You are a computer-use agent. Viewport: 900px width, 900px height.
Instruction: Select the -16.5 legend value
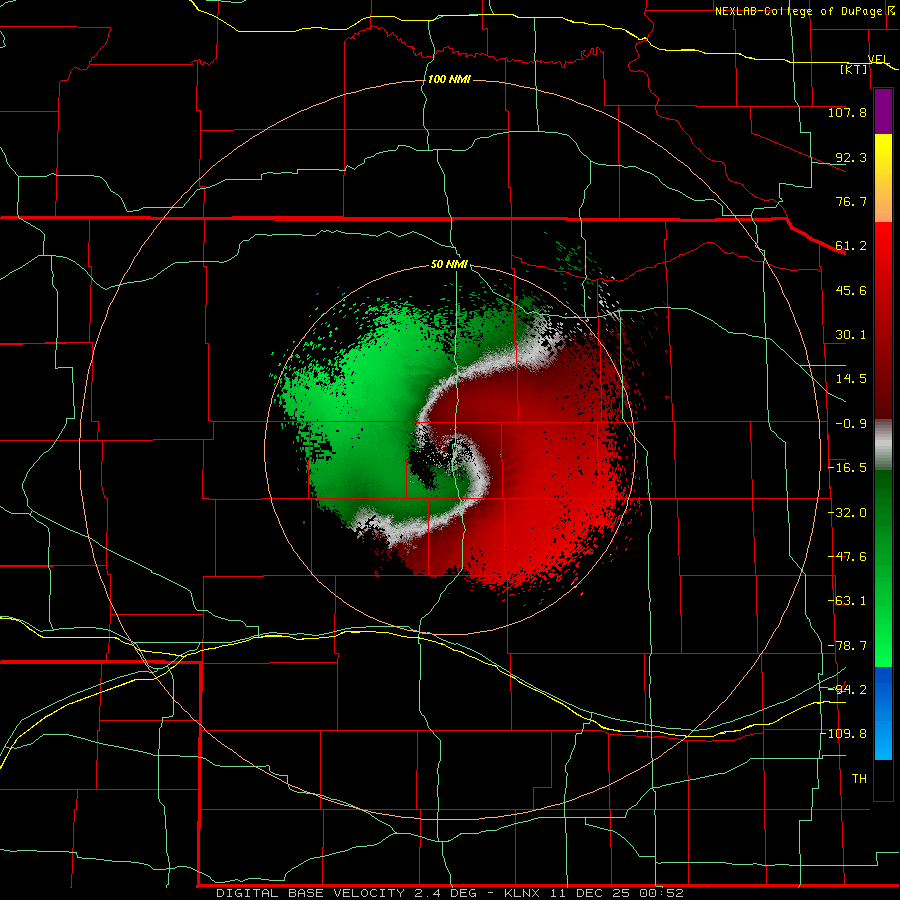coord(847,468)
